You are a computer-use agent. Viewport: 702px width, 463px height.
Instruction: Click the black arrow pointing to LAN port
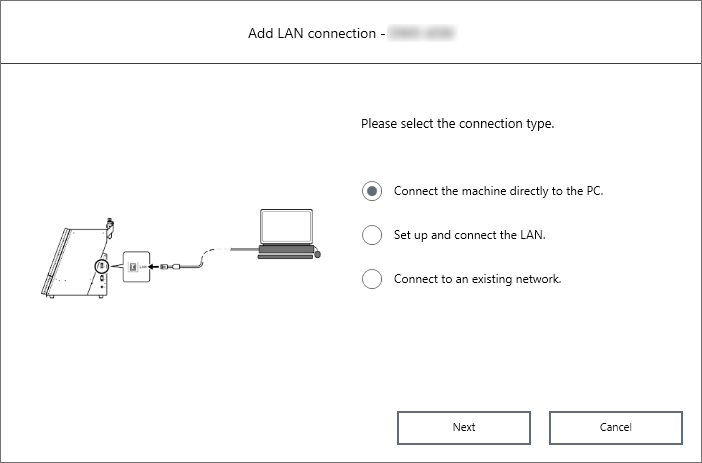coord(154,267)
